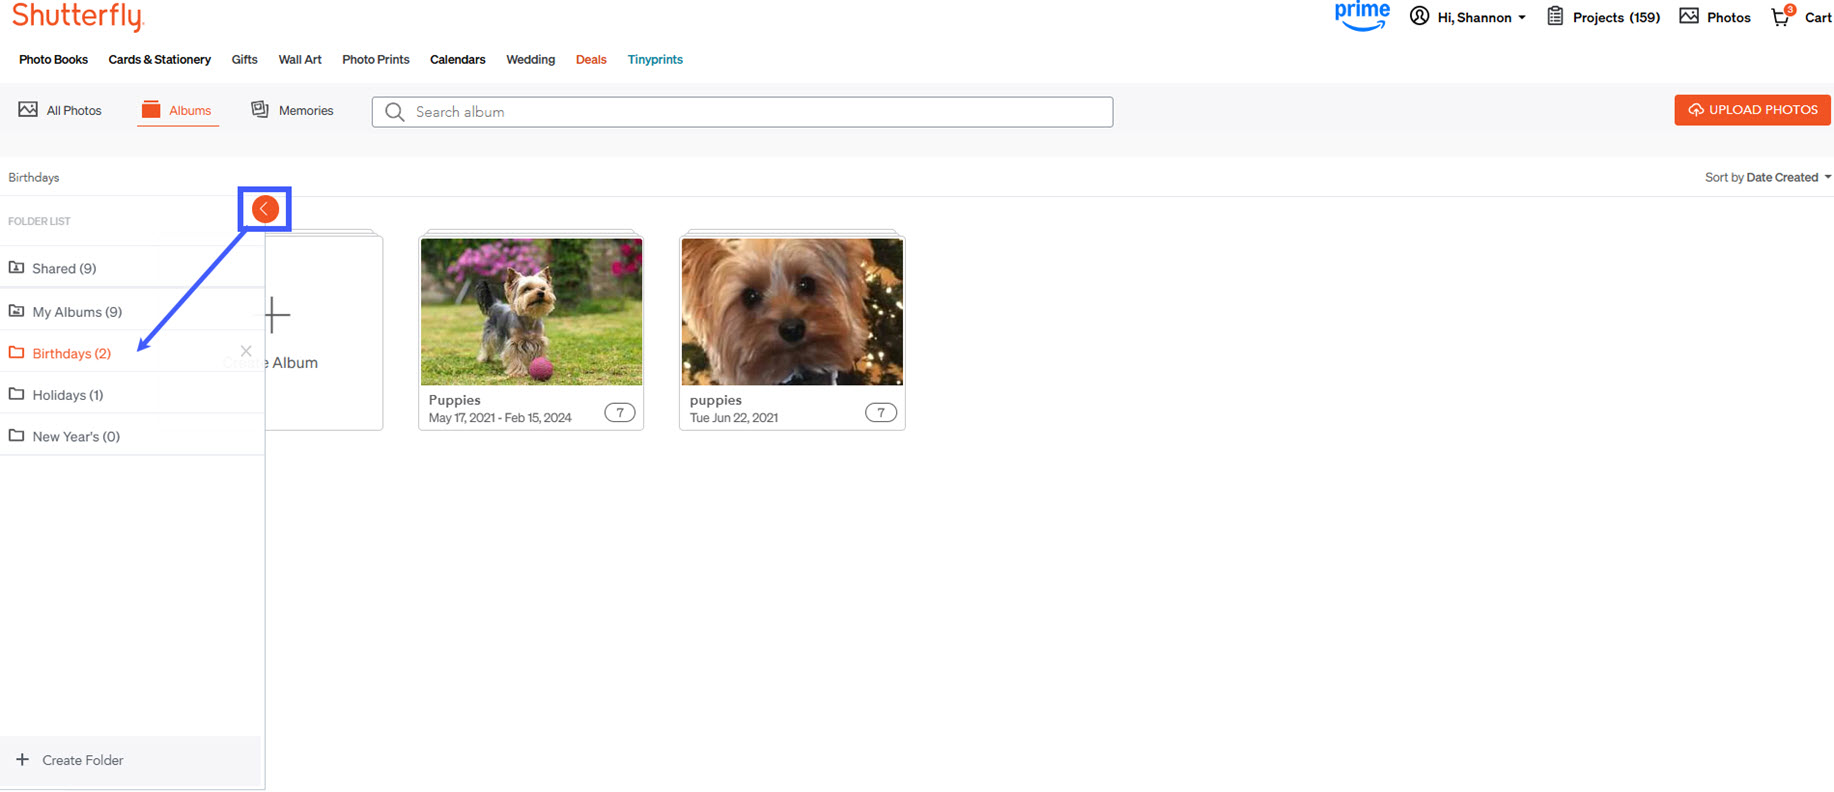The height and width of the screenshot is (792, 1834).
Task: Click the cloud upload icon
Action: [x=1696, y=110]
